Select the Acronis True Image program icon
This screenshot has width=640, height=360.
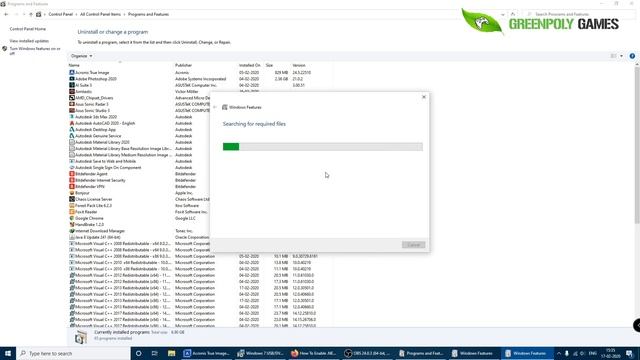72,73
